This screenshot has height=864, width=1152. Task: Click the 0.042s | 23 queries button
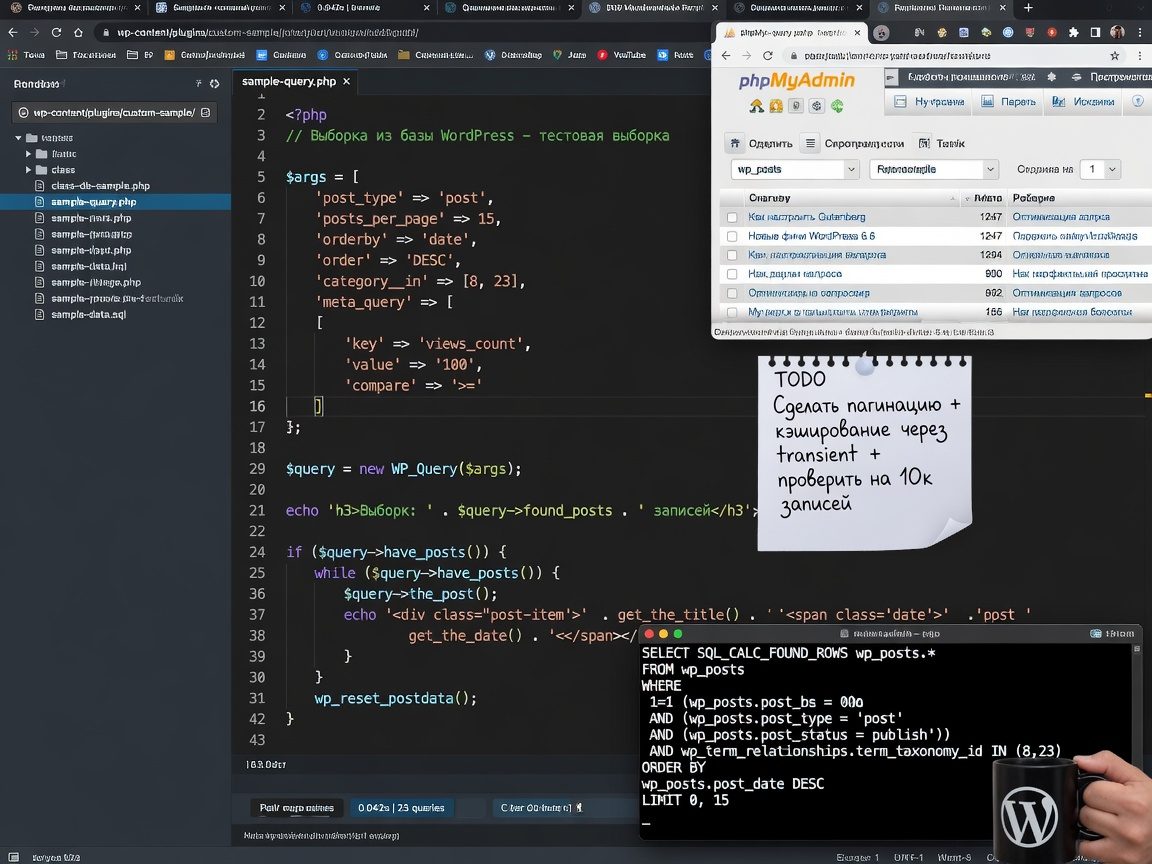(401, 807)
